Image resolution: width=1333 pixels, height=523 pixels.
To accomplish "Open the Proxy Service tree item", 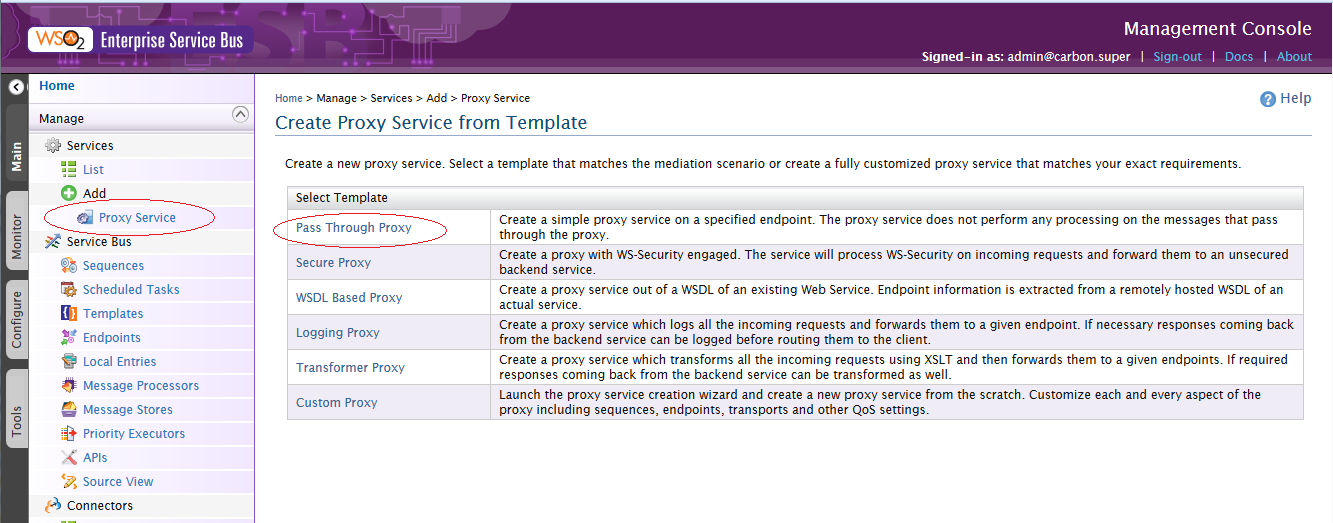I will pyautogui.click(x=137, y=217).
